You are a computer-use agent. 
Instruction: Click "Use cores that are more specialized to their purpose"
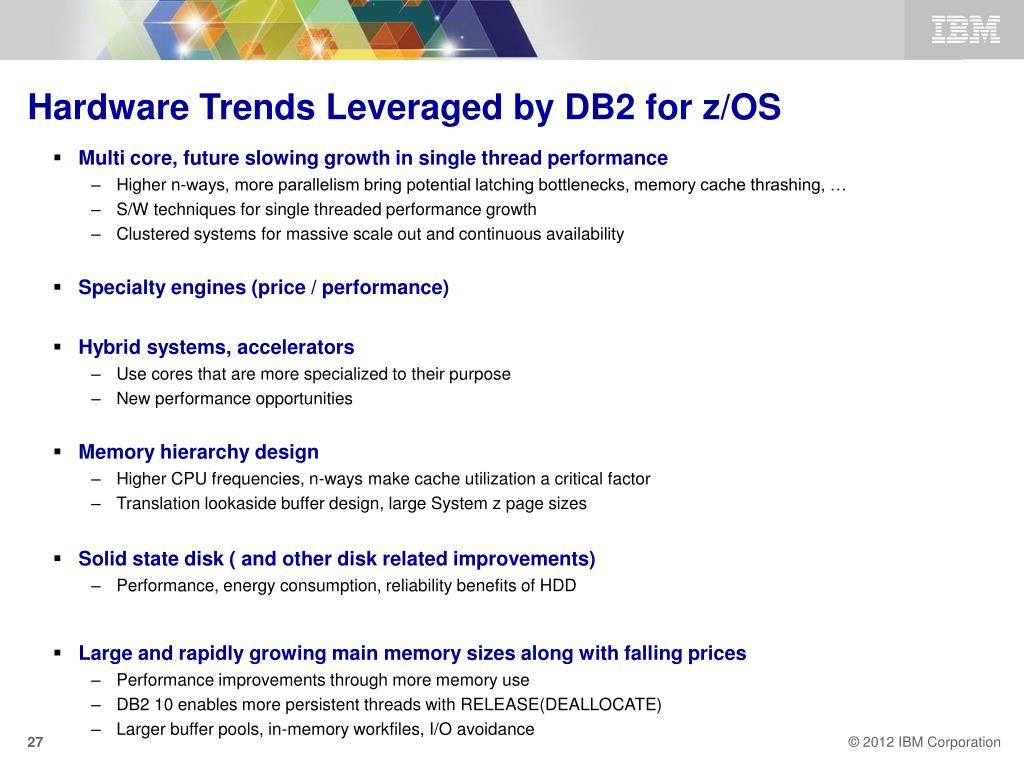point(313,374)
